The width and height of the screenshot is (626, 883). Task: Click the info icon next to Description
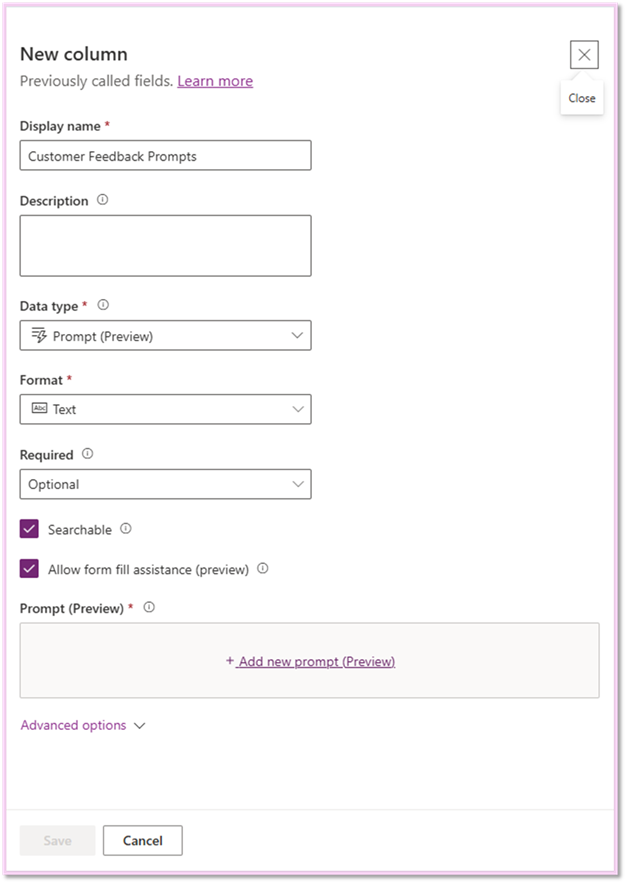coord(103,200)
